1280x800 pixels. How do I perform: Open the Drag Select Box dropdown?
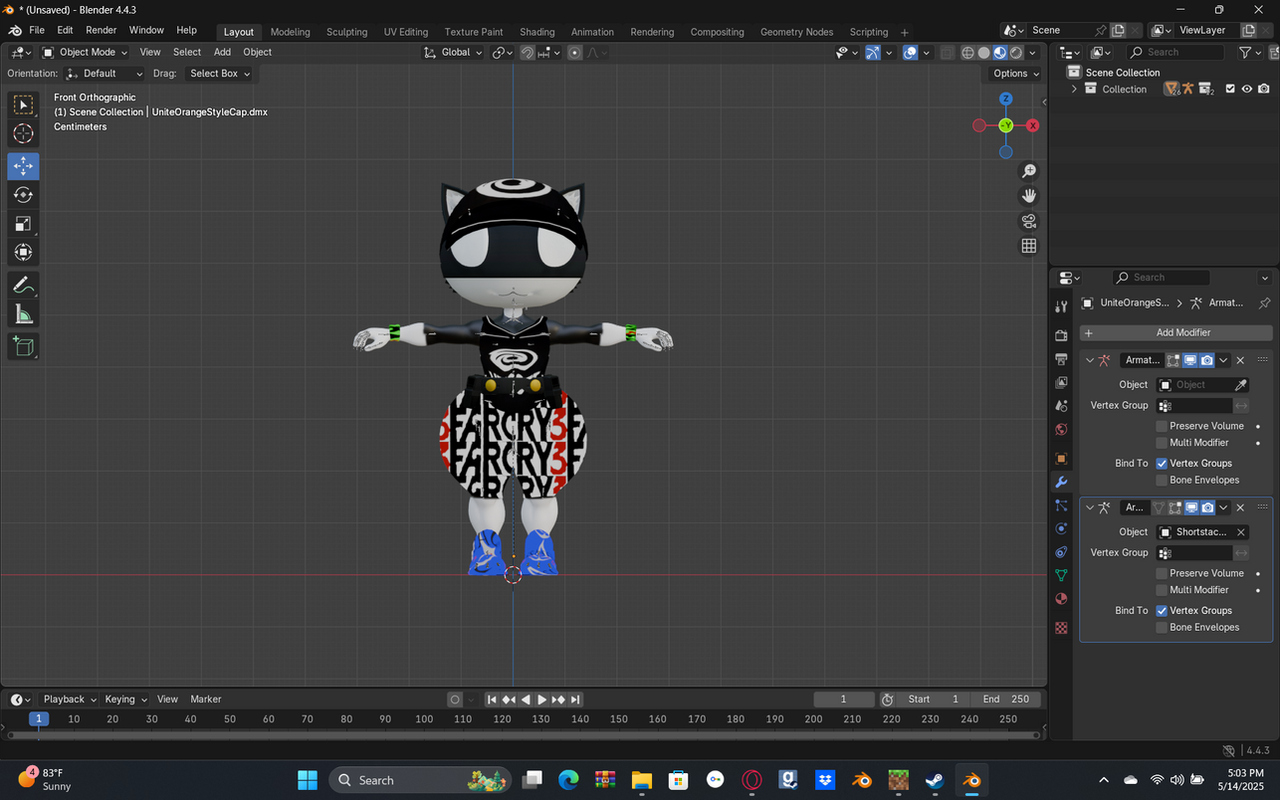[220, 73]
